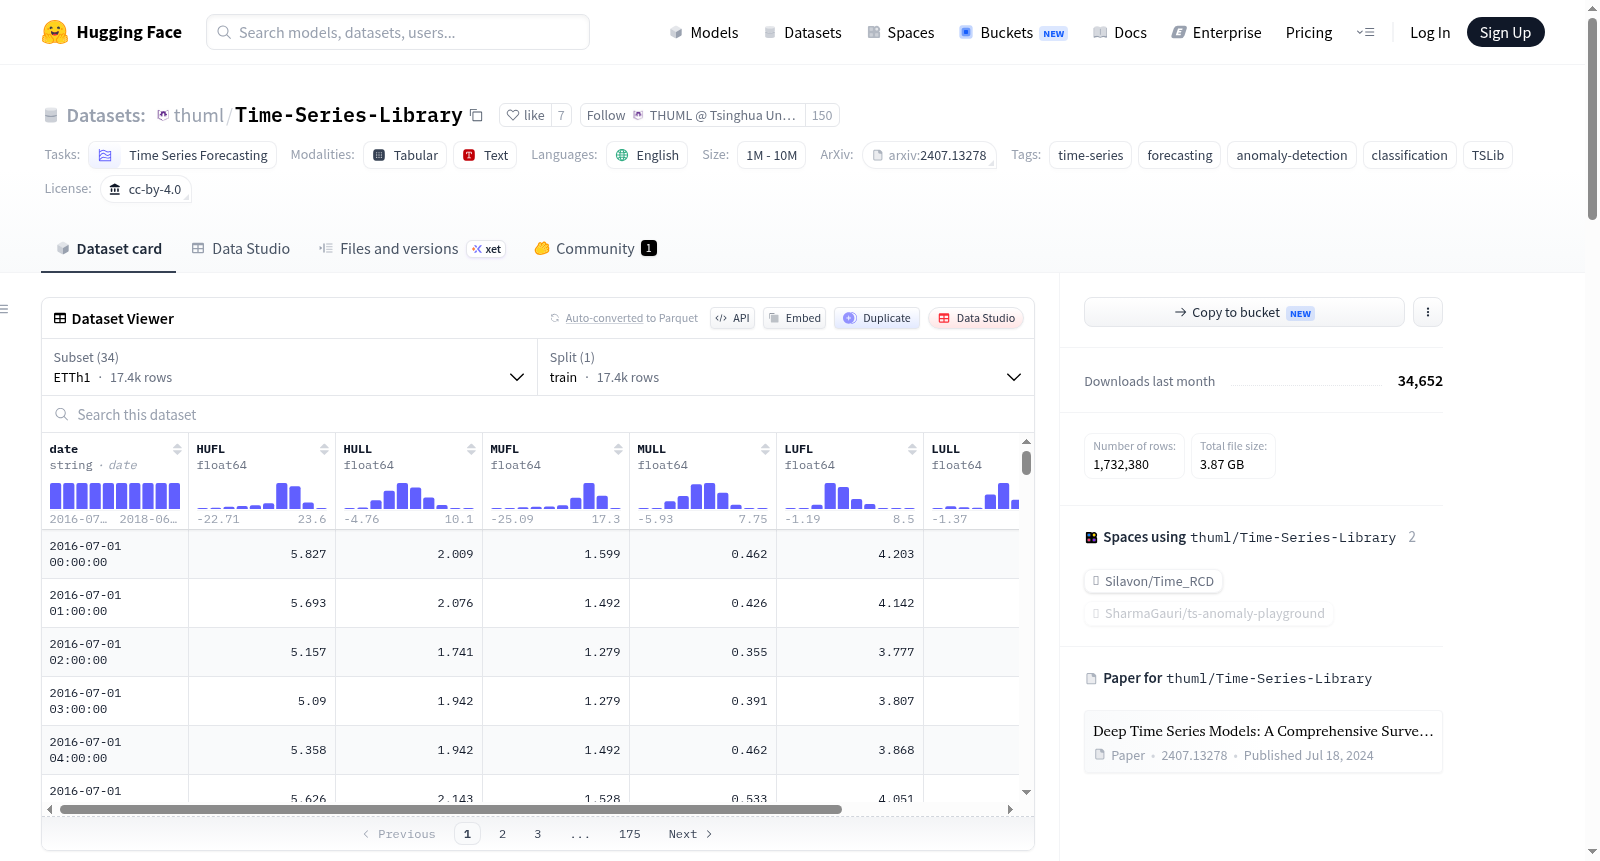Open Buckets in the top navigation
1600x861 pixels.
pos(1013,33)
